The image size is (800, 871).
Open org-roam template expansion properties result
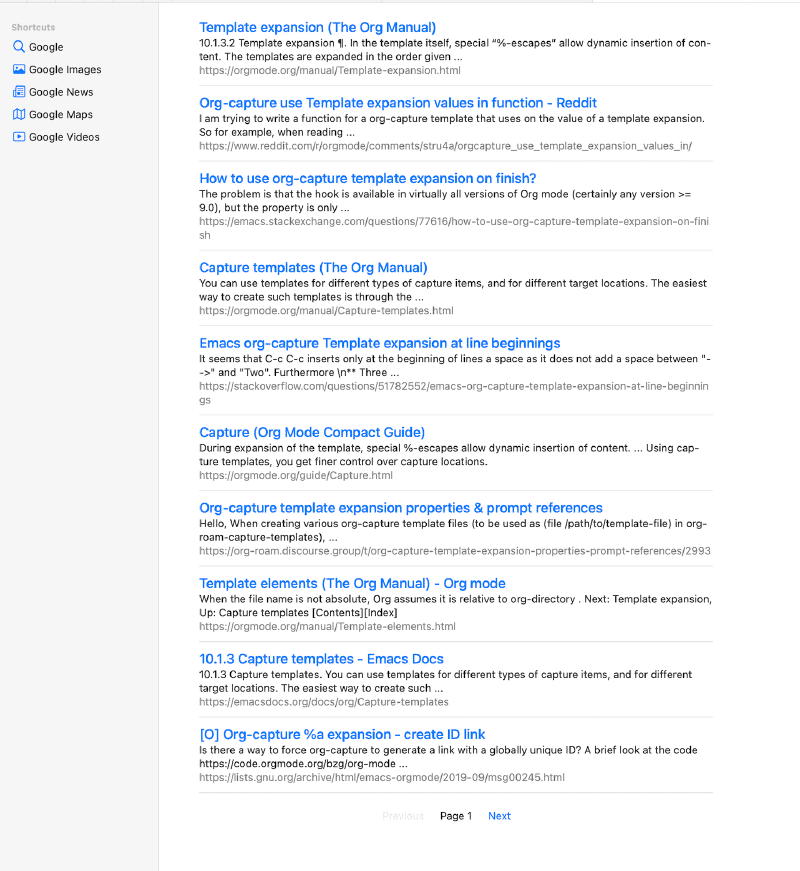[x=400, y=508]
